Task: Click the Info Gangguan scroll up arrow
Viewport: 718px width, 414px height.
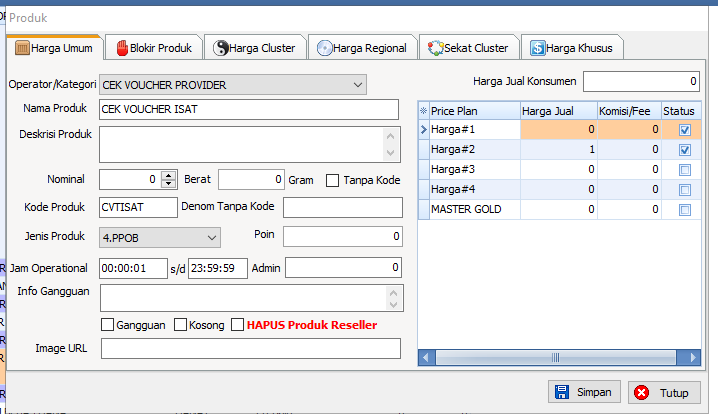Action: (x=393, y=292)
